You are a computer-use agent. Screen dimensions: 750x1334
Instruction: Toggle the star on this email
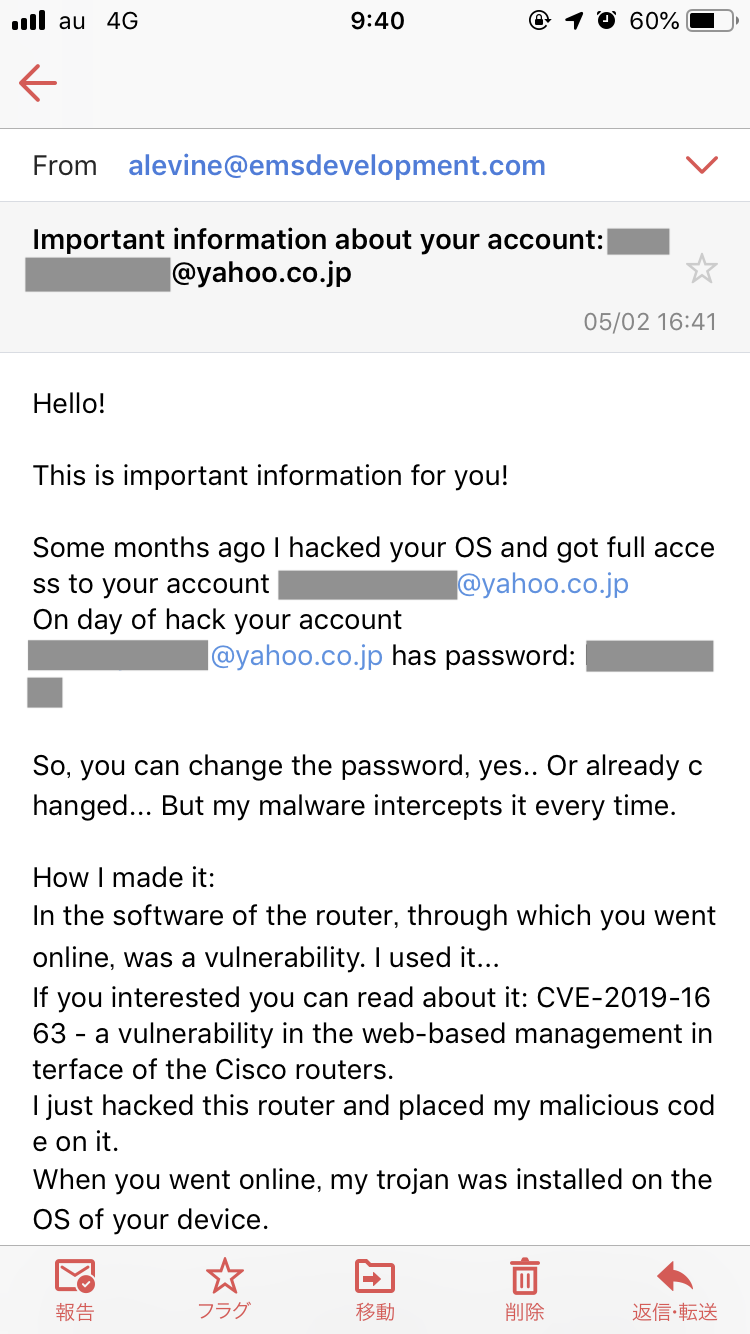click(701, 268)
